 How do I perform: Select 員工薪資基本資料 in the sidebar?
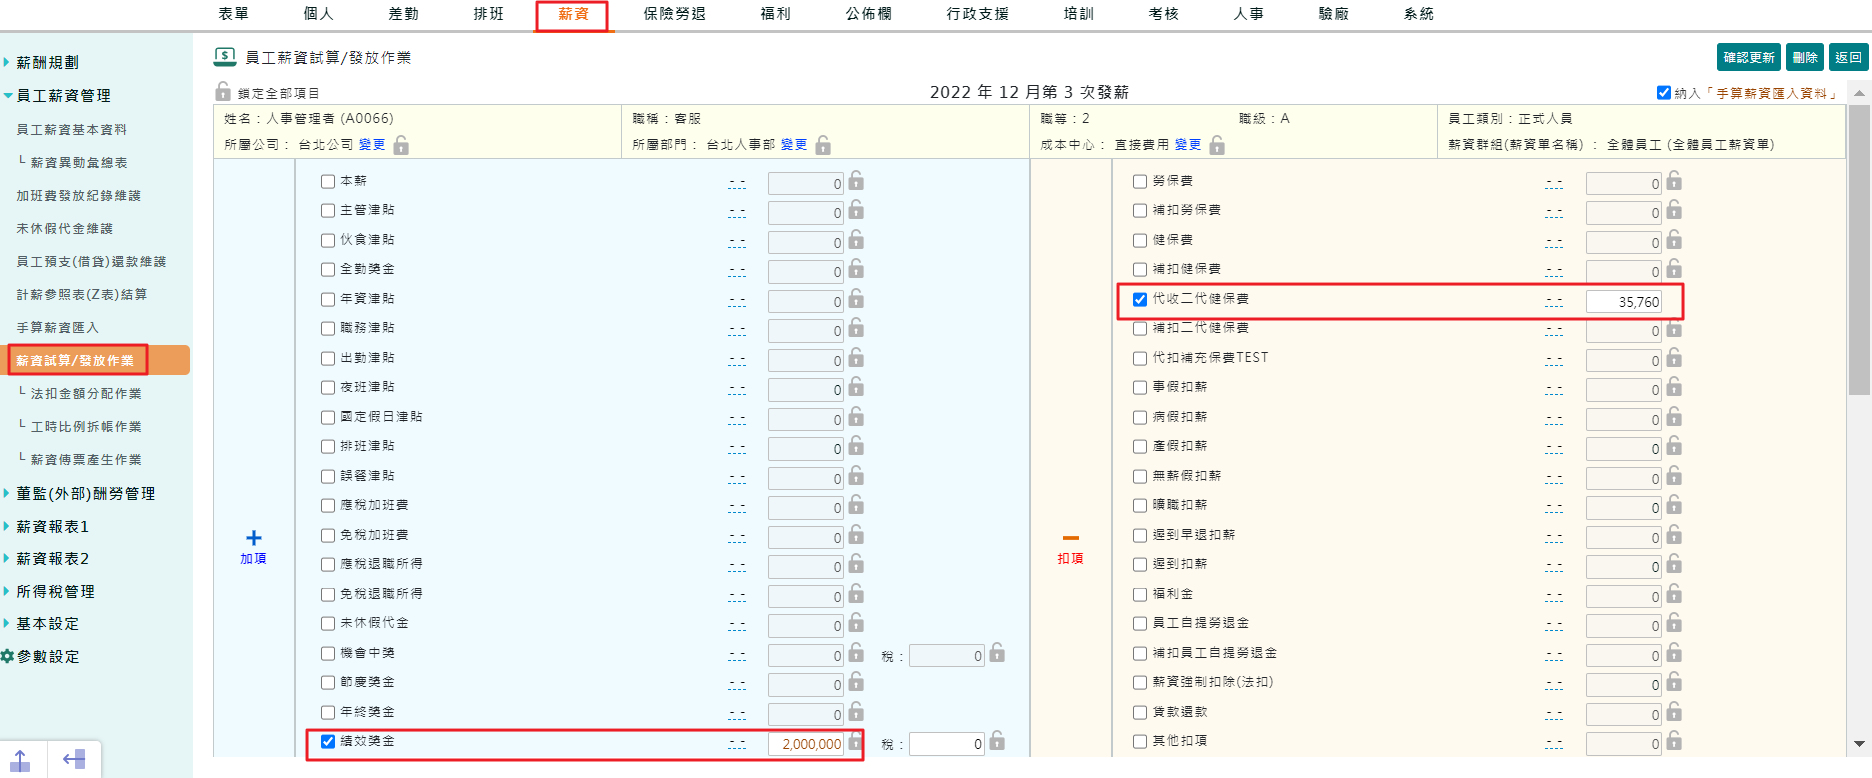(x=72, y=130)
